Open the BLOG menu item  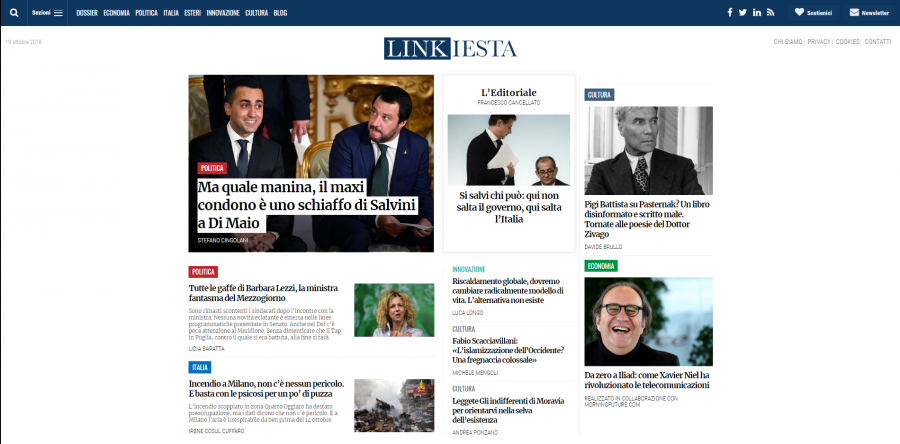280,13
